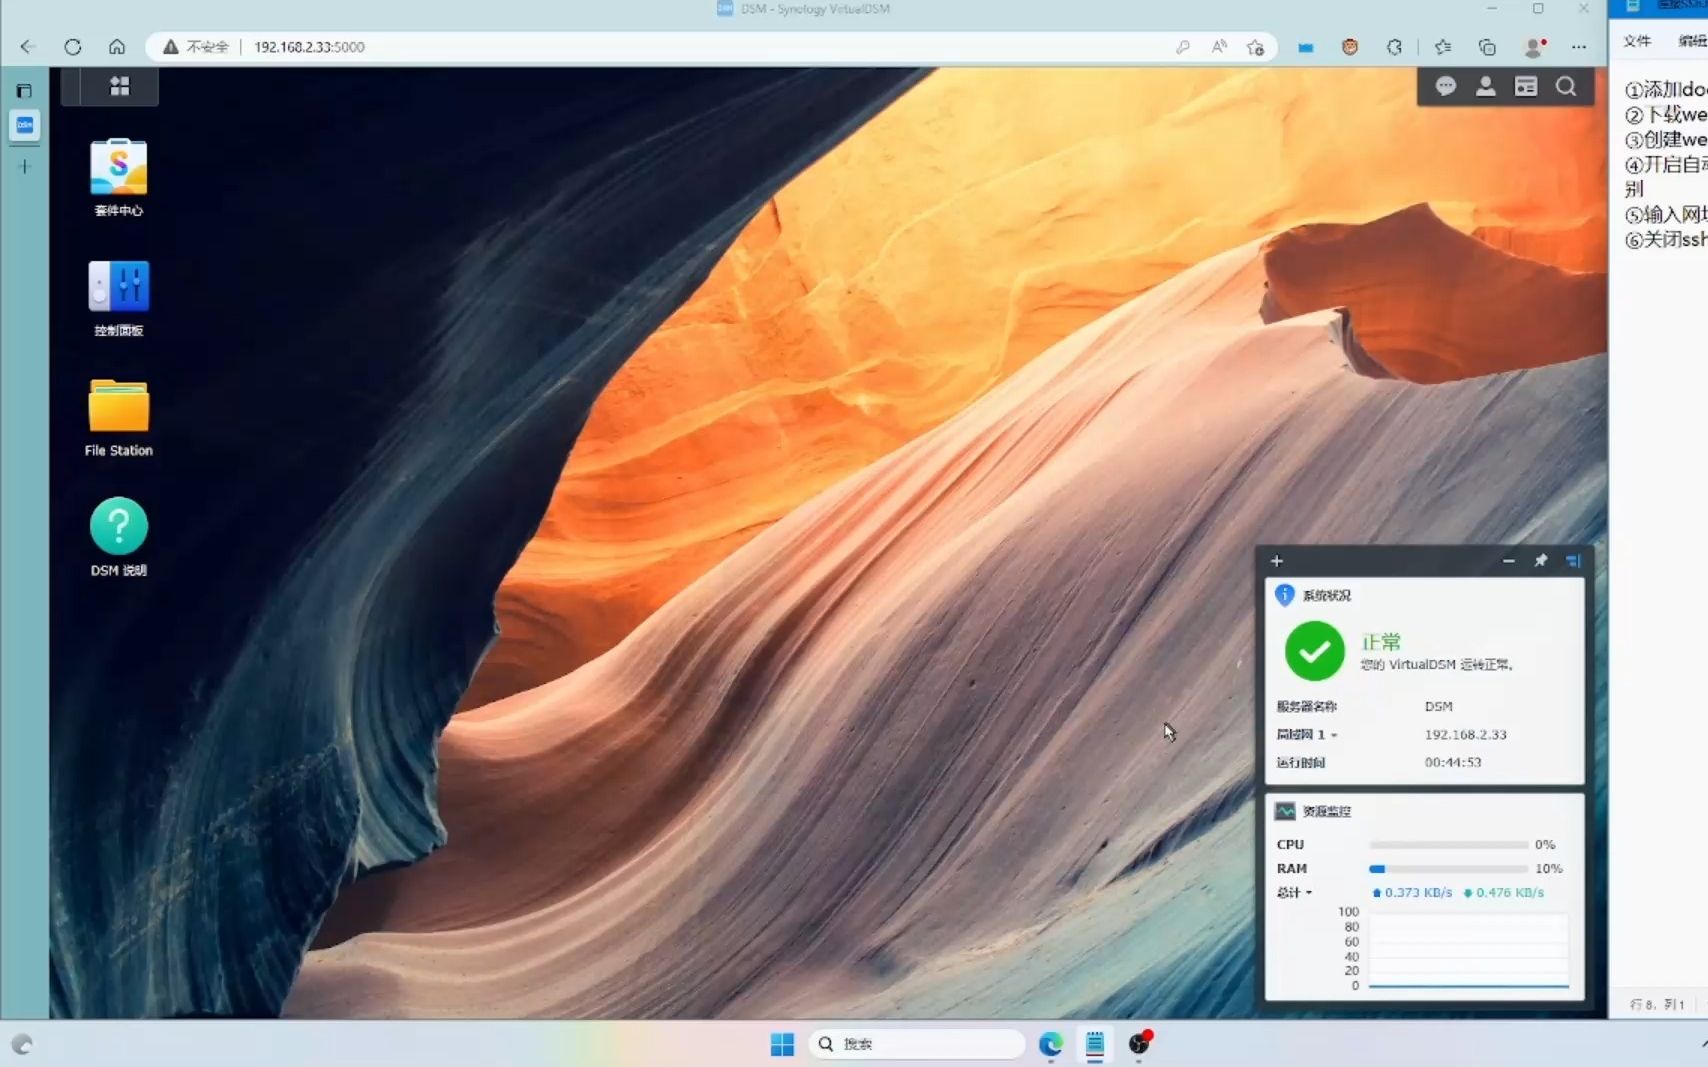The width and height of the screenshot is (1708, 1067).
Task: Open the File menu in Notepad
Action: pos(1637,41)
